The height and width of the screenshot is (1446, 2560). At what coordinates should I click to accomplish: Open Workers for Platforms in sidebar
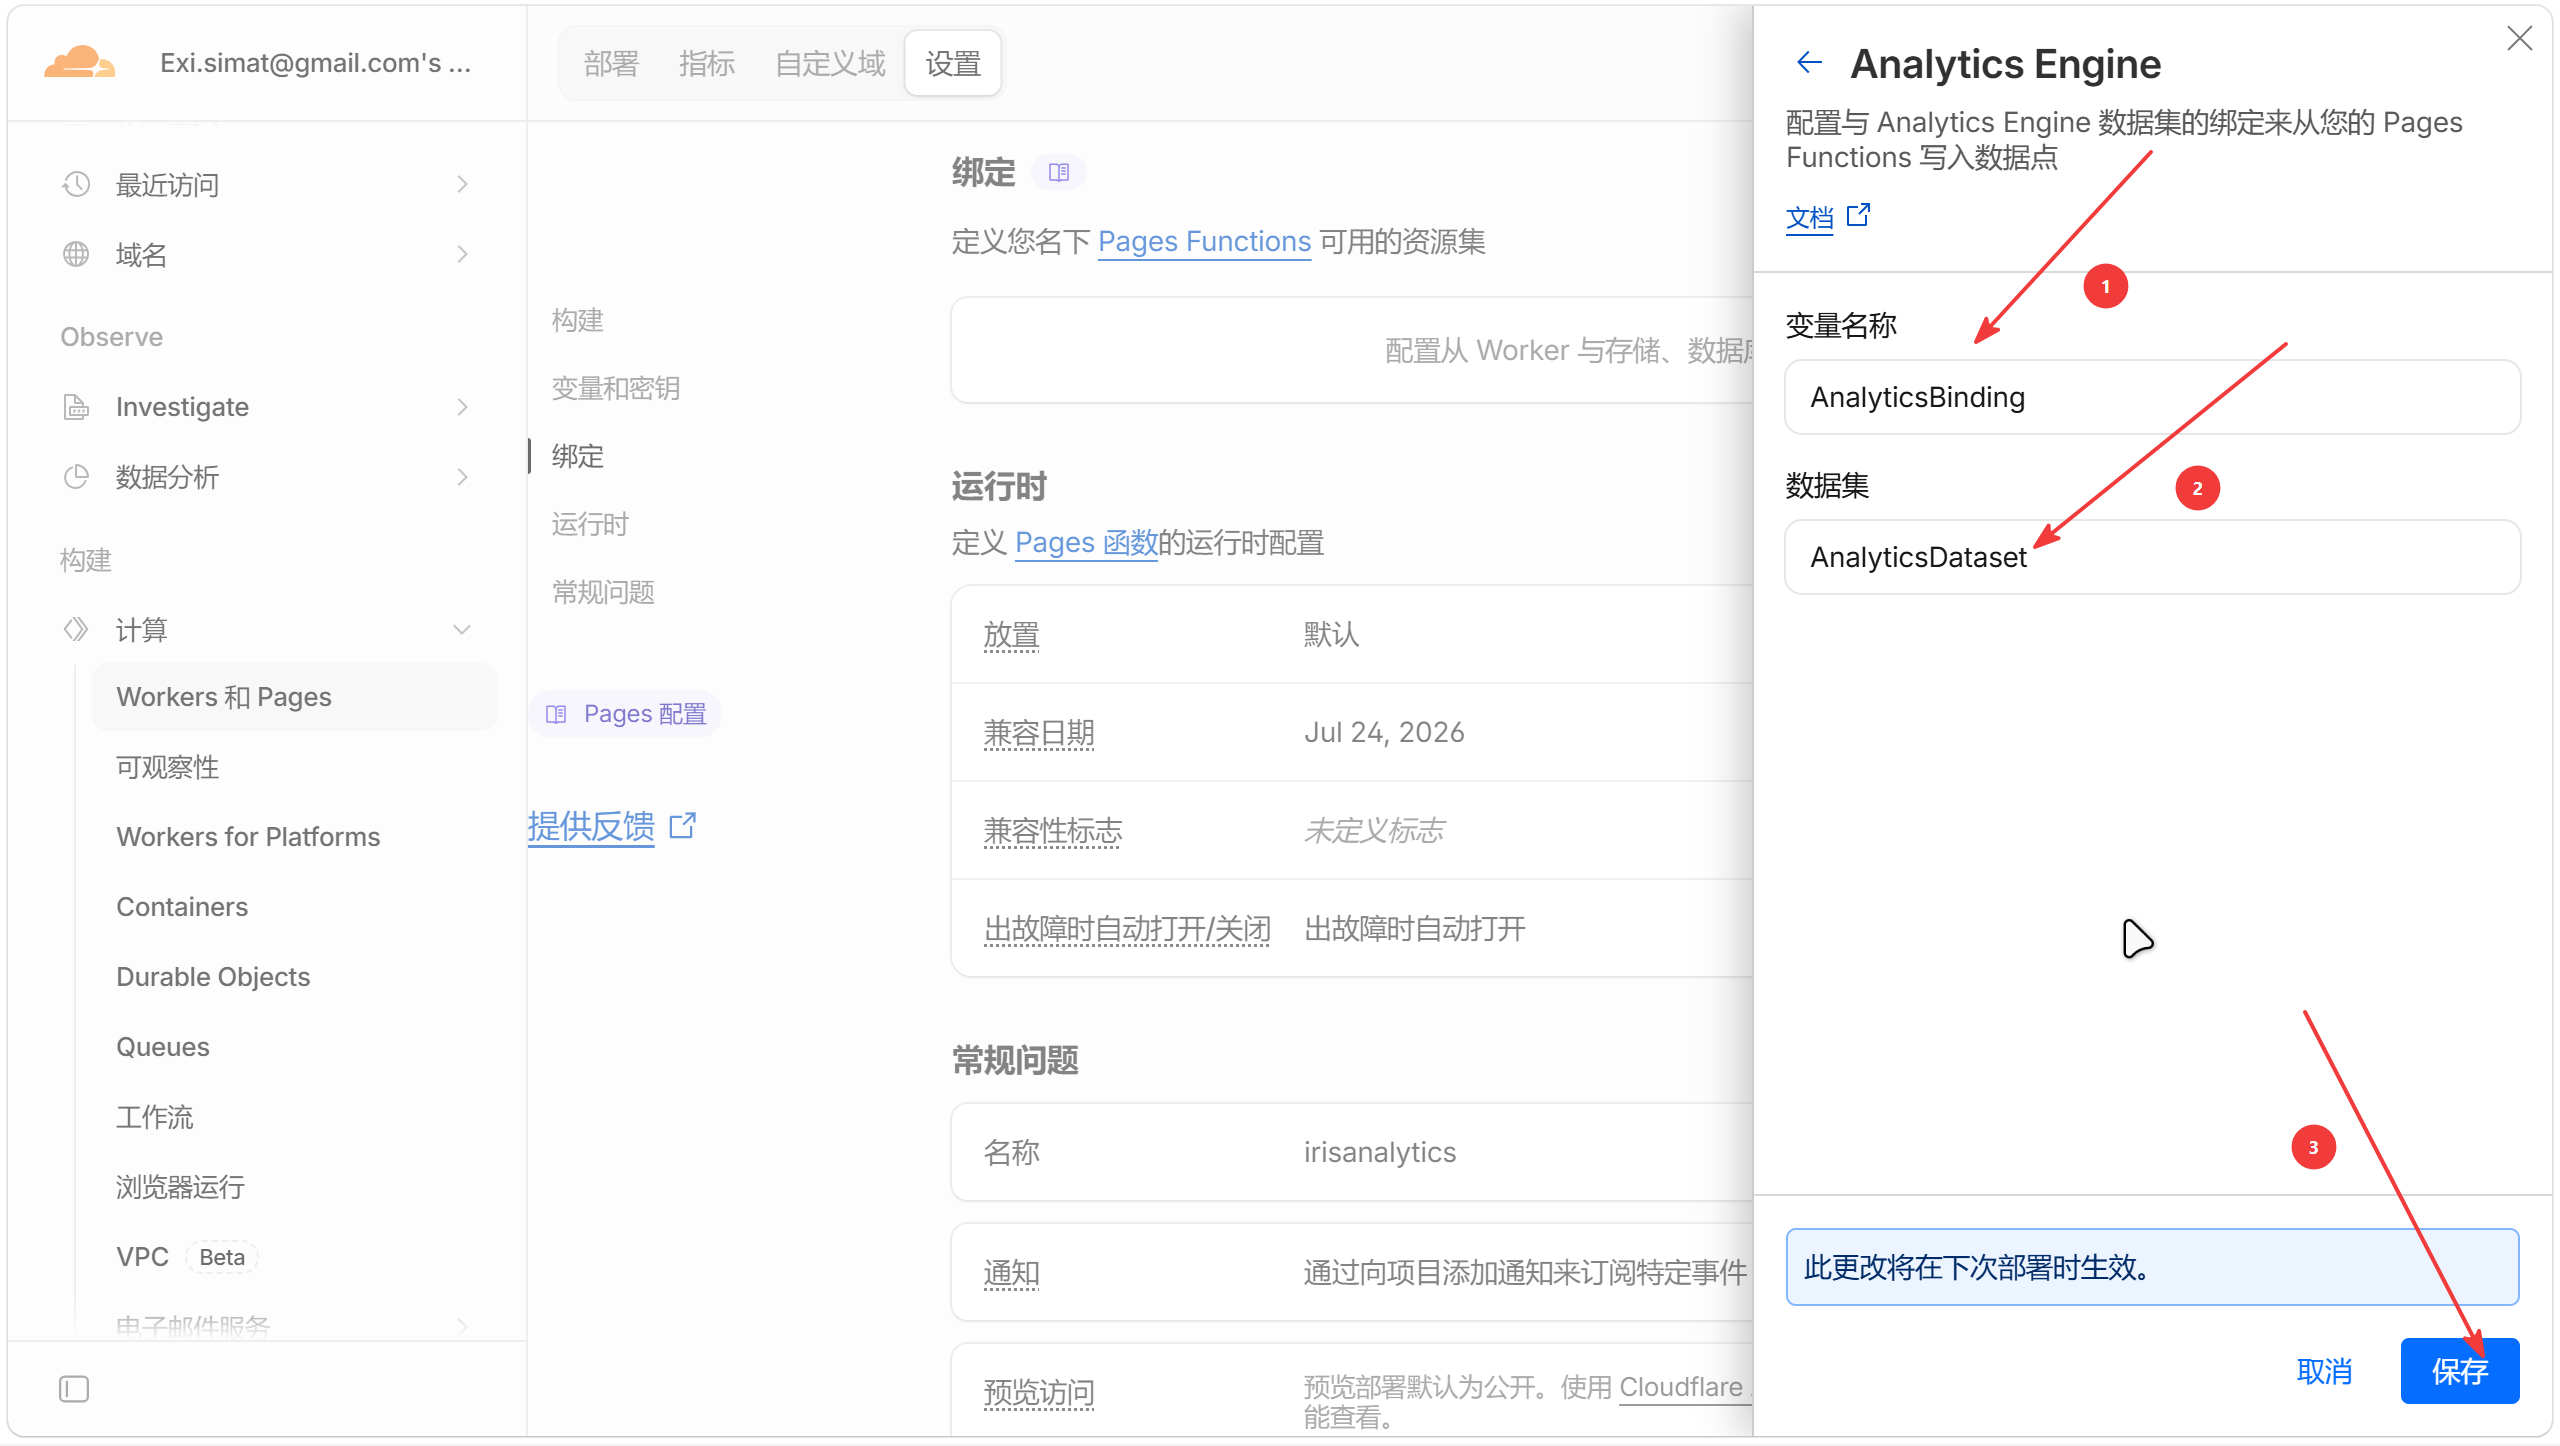pos(248,837)
